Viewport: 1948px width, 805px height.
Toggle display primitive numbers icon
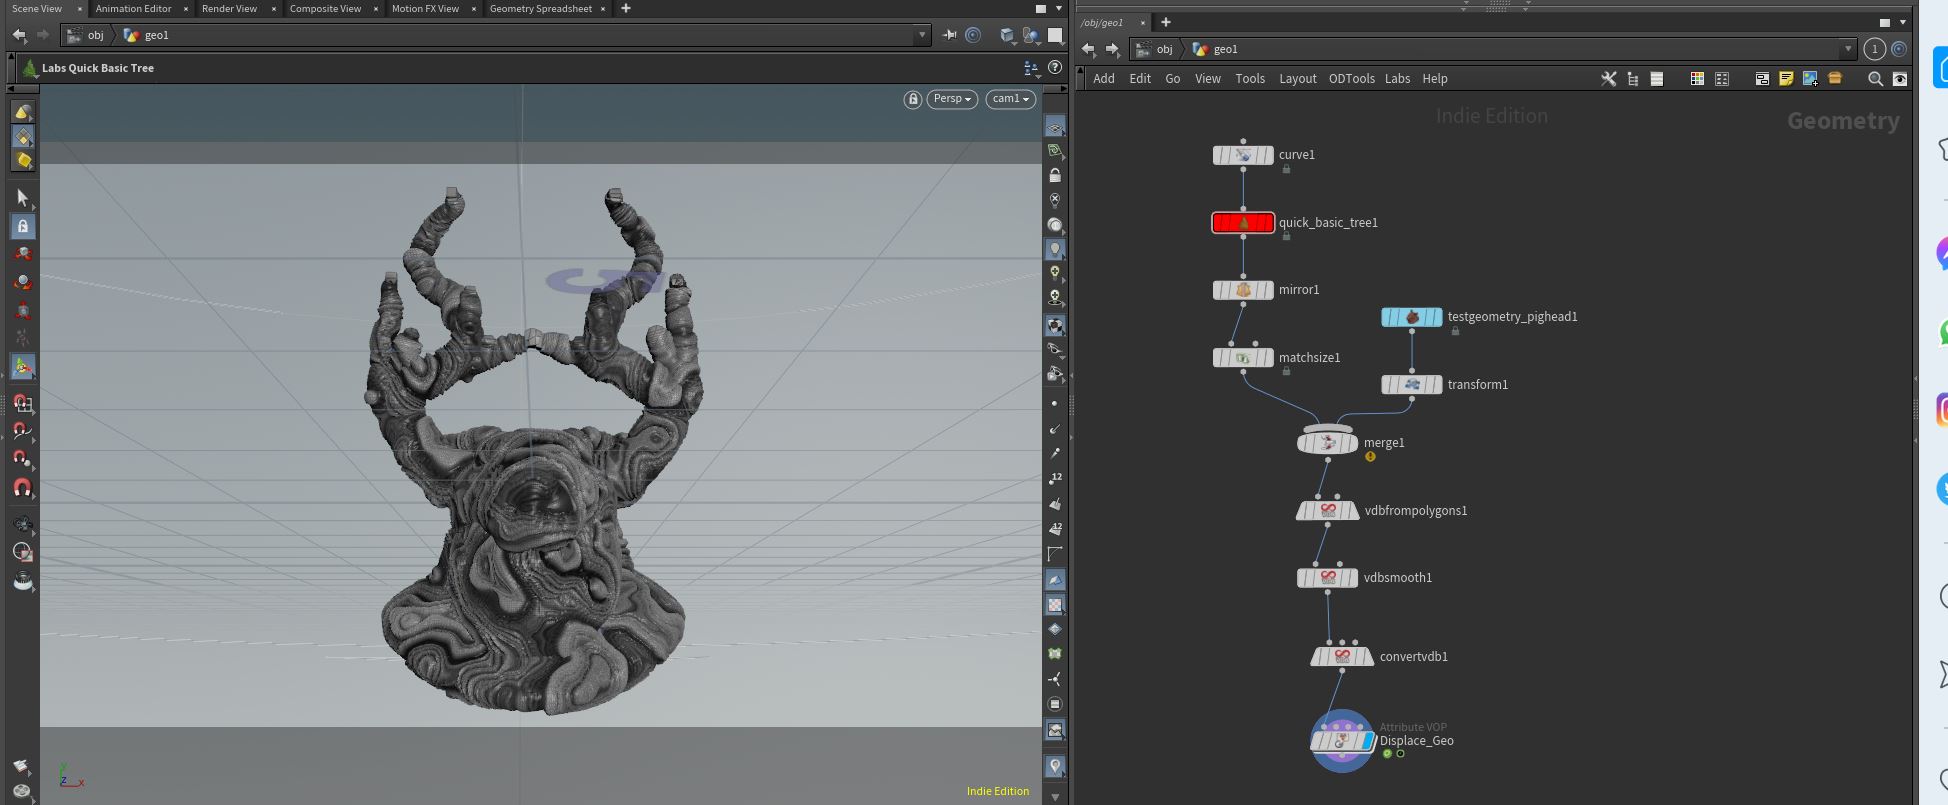(1055, 528)
